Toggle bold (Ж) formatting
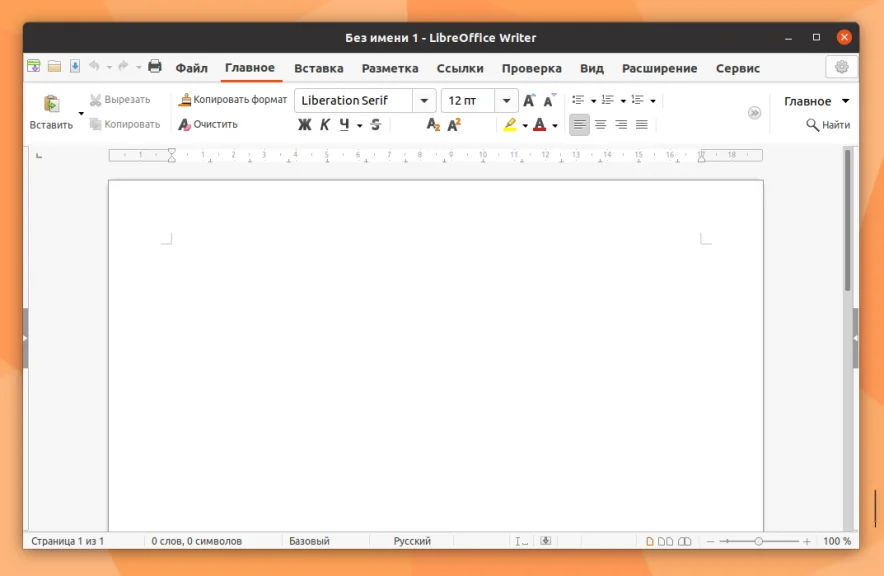The image size is (884, 576). (x=304, y=125)
